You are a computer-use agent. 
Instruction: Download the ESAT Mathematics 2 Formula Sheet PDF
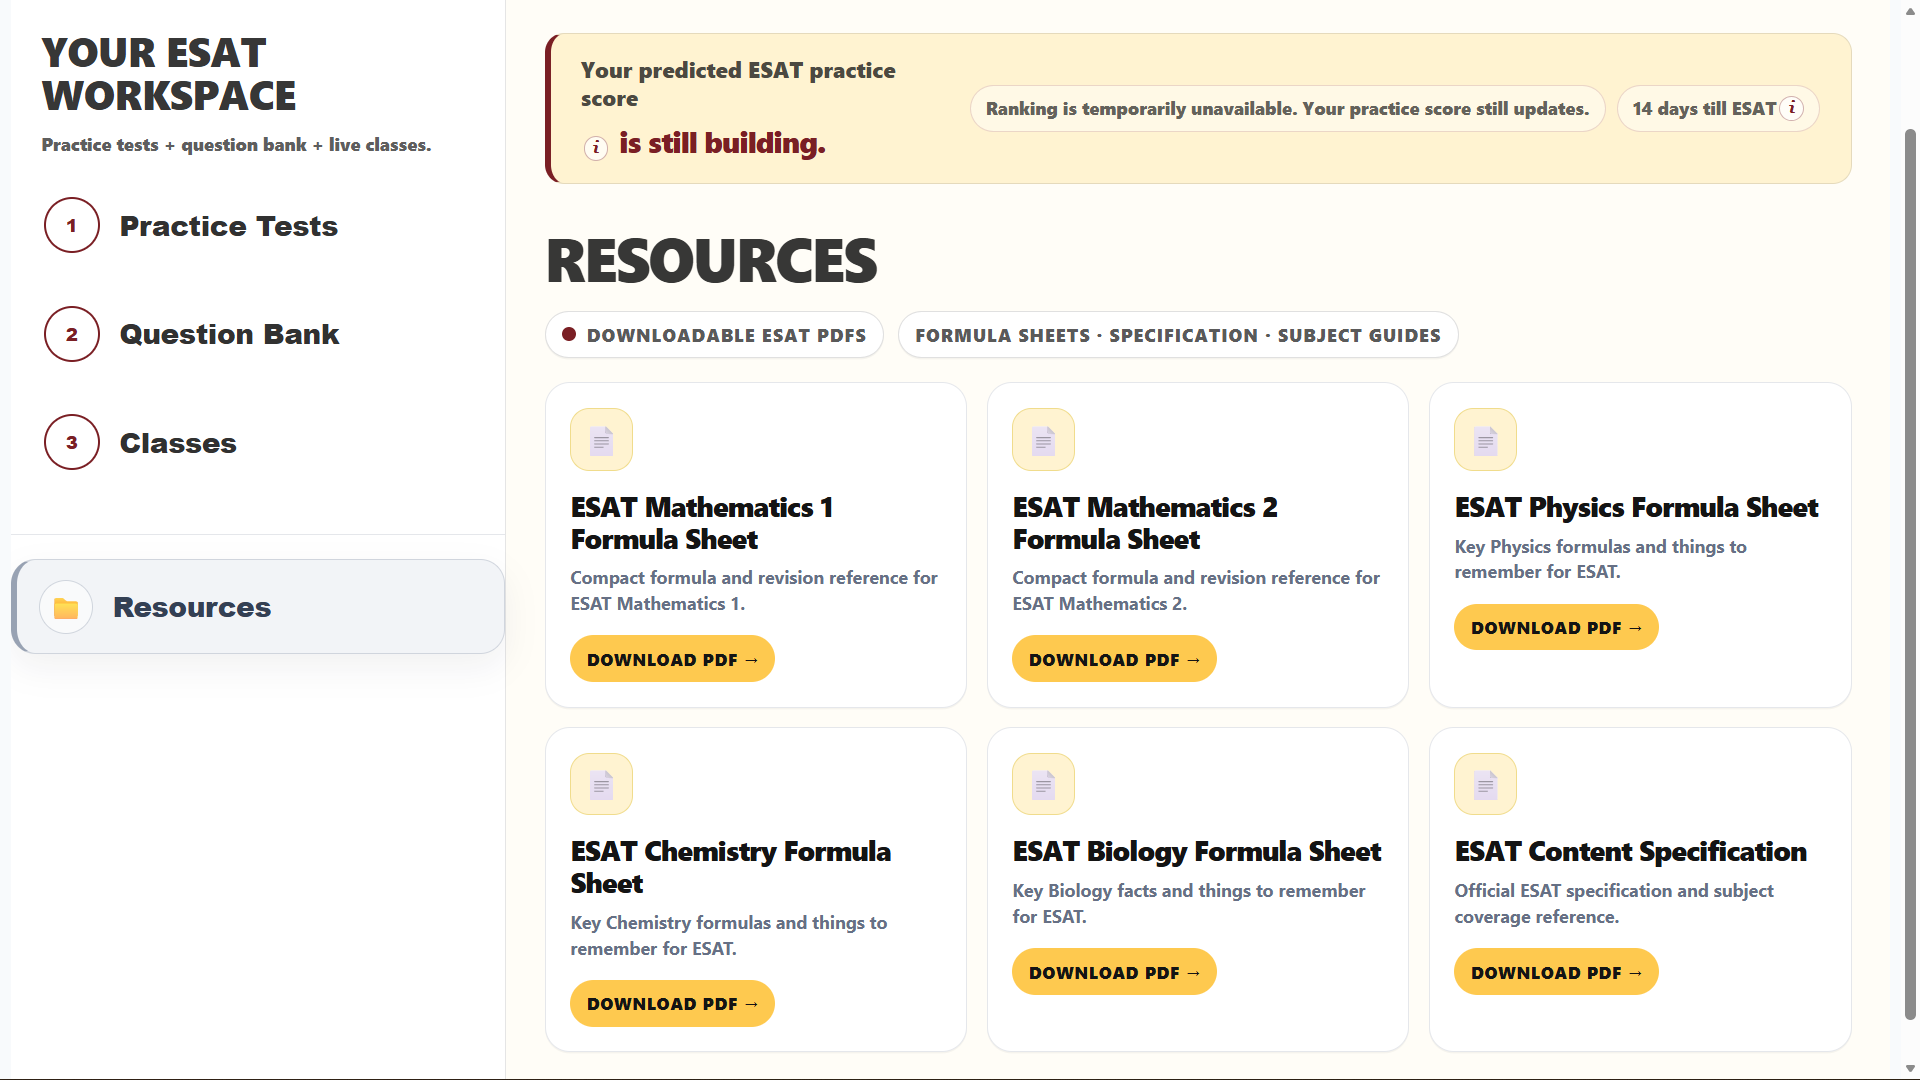click(x=1114, y=659)
